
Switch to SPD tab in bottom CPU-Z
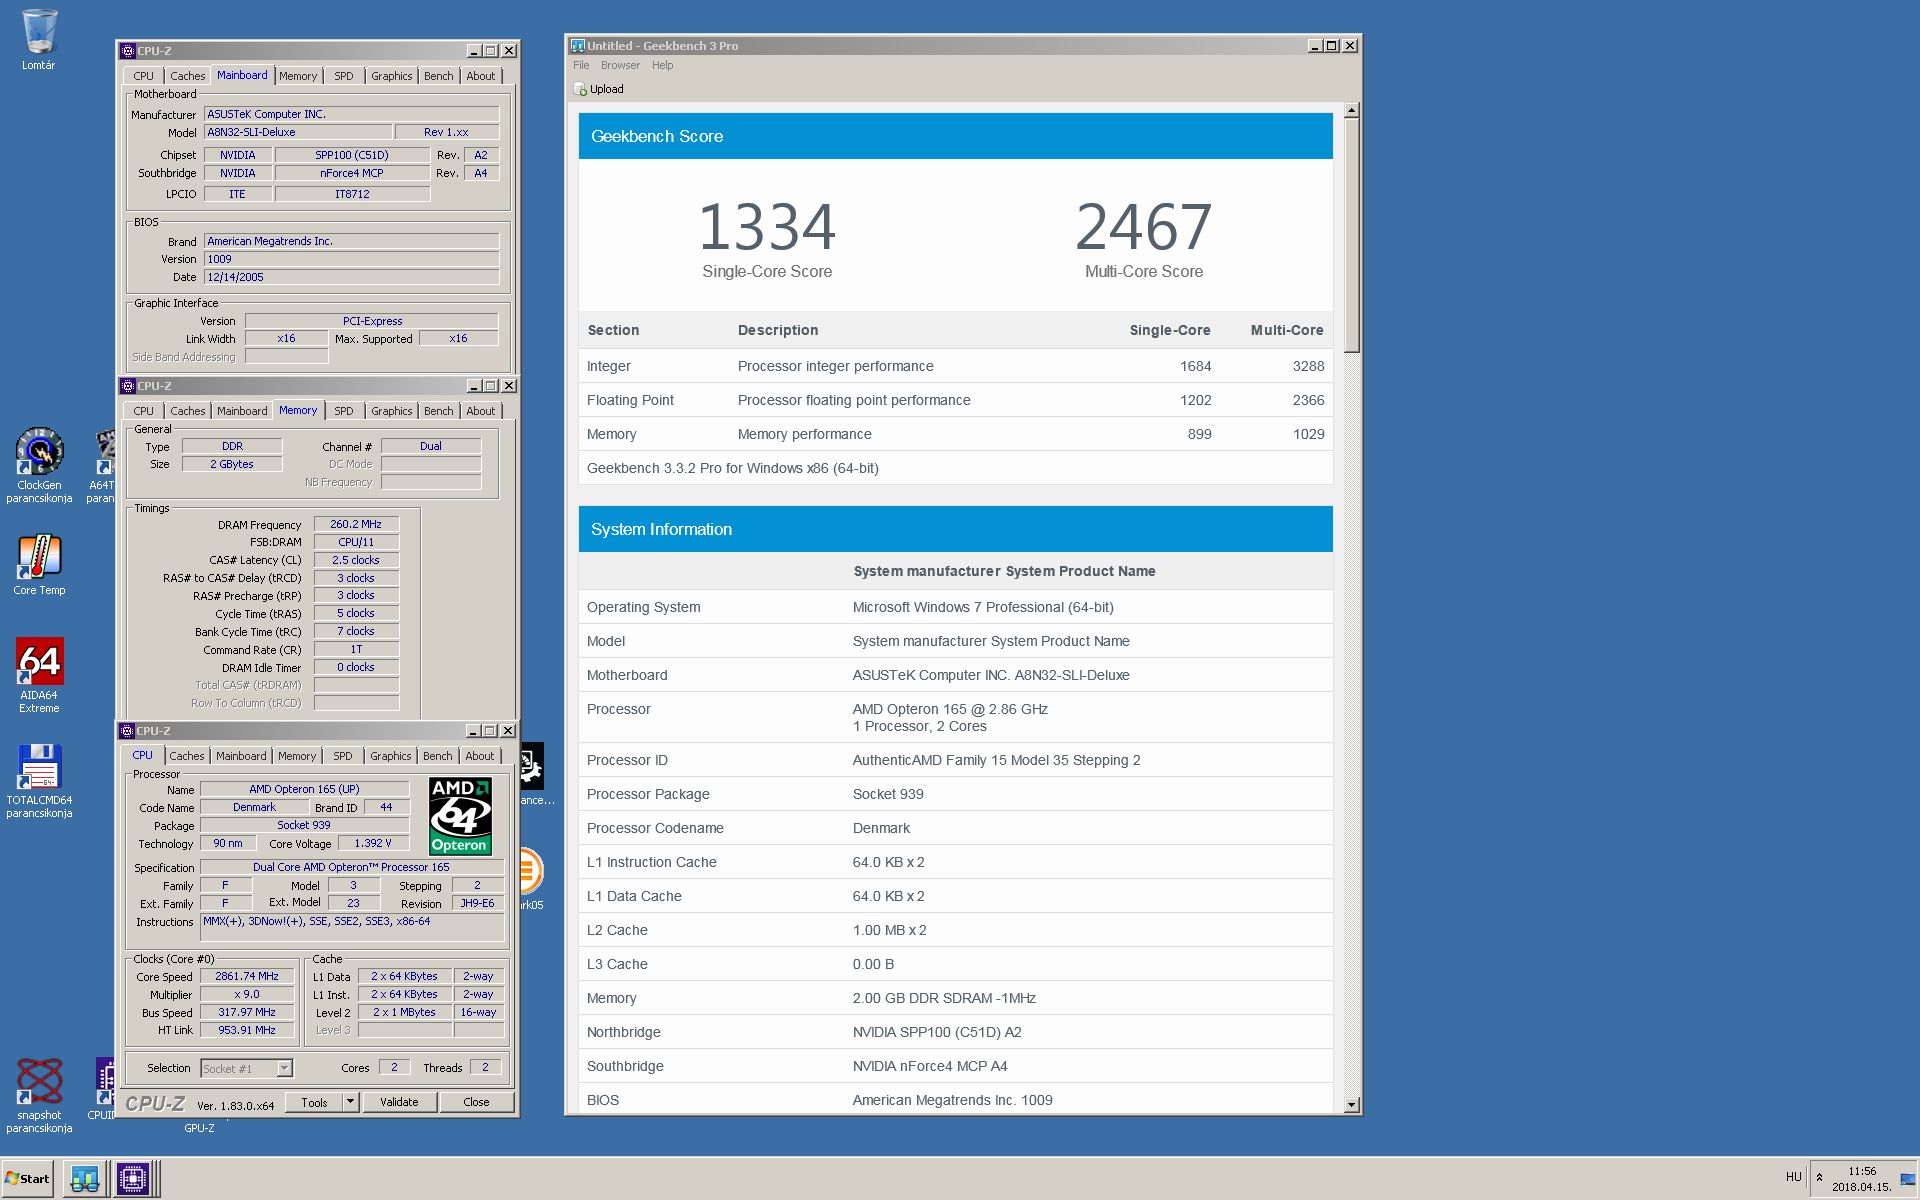tap(343, 756)
